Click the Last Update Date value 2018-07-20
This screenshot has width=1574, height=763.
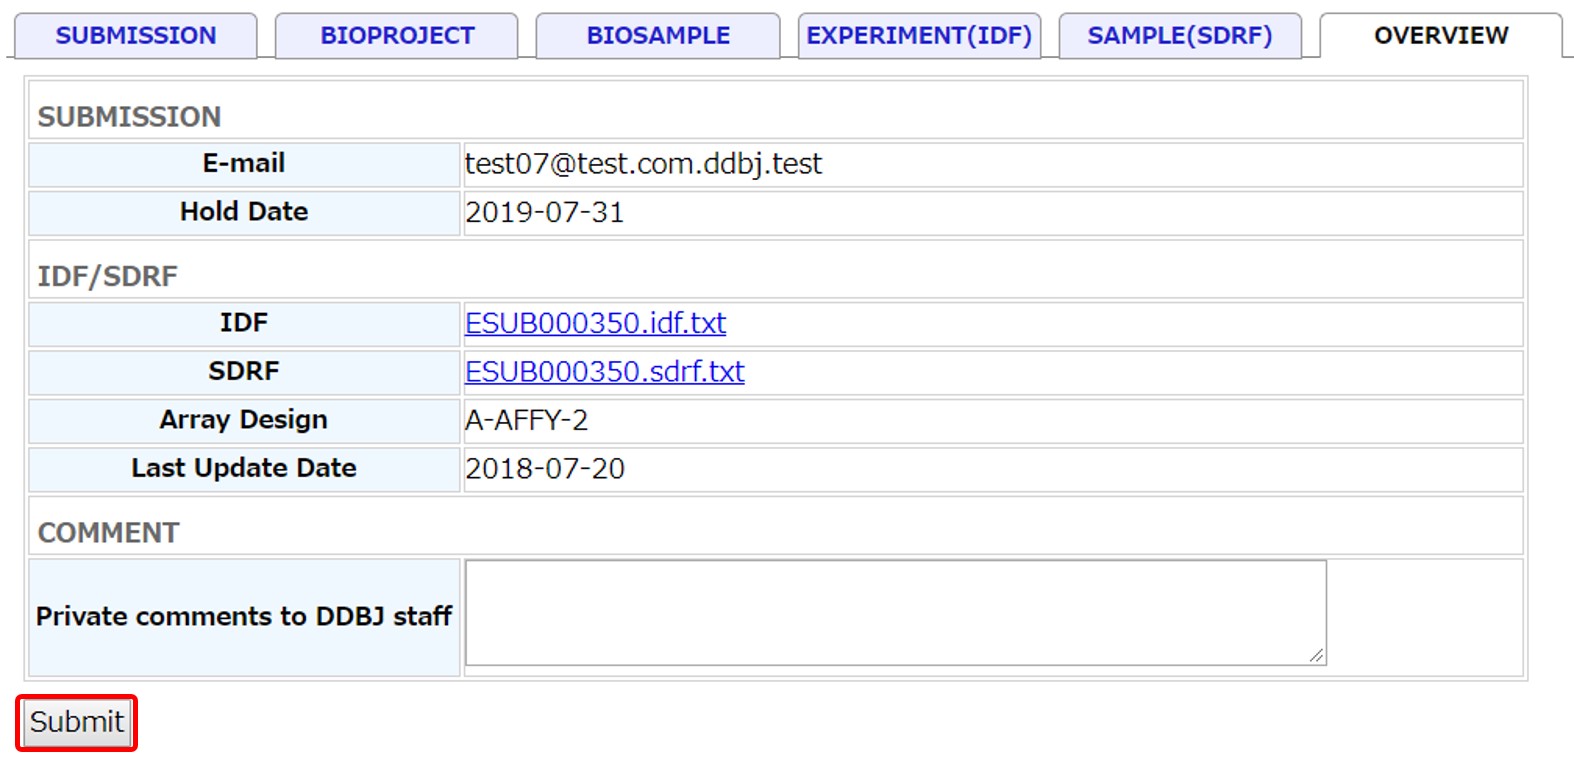tap(545, 469)
